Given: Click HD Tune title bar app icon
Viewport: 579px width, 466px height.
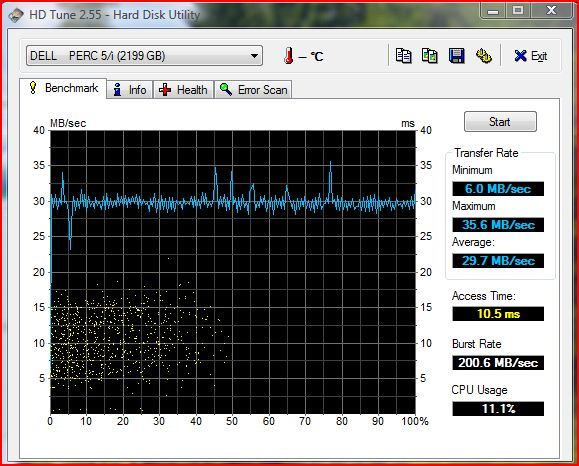Looking at the screenshot, I should click(16, 15).
